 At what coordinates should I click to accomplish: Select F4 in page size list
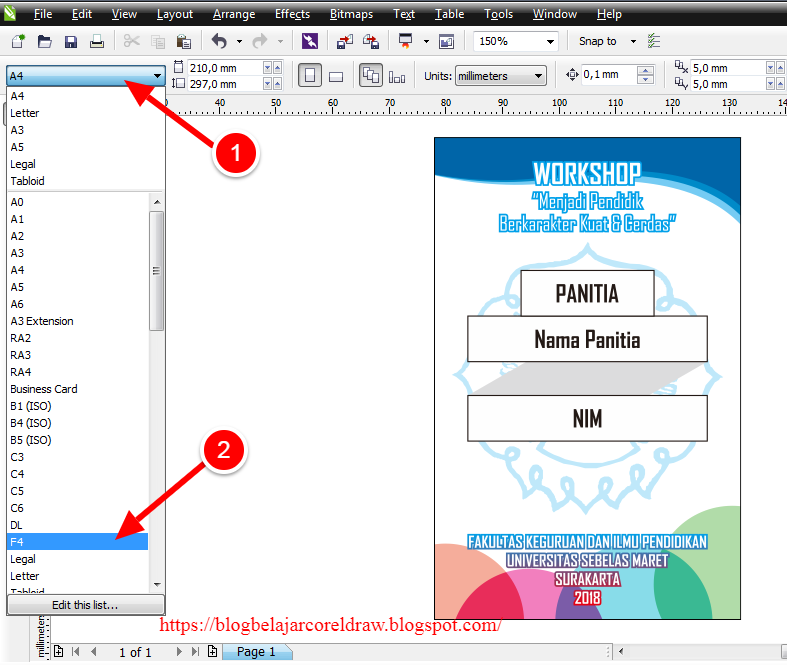point(78,542)
